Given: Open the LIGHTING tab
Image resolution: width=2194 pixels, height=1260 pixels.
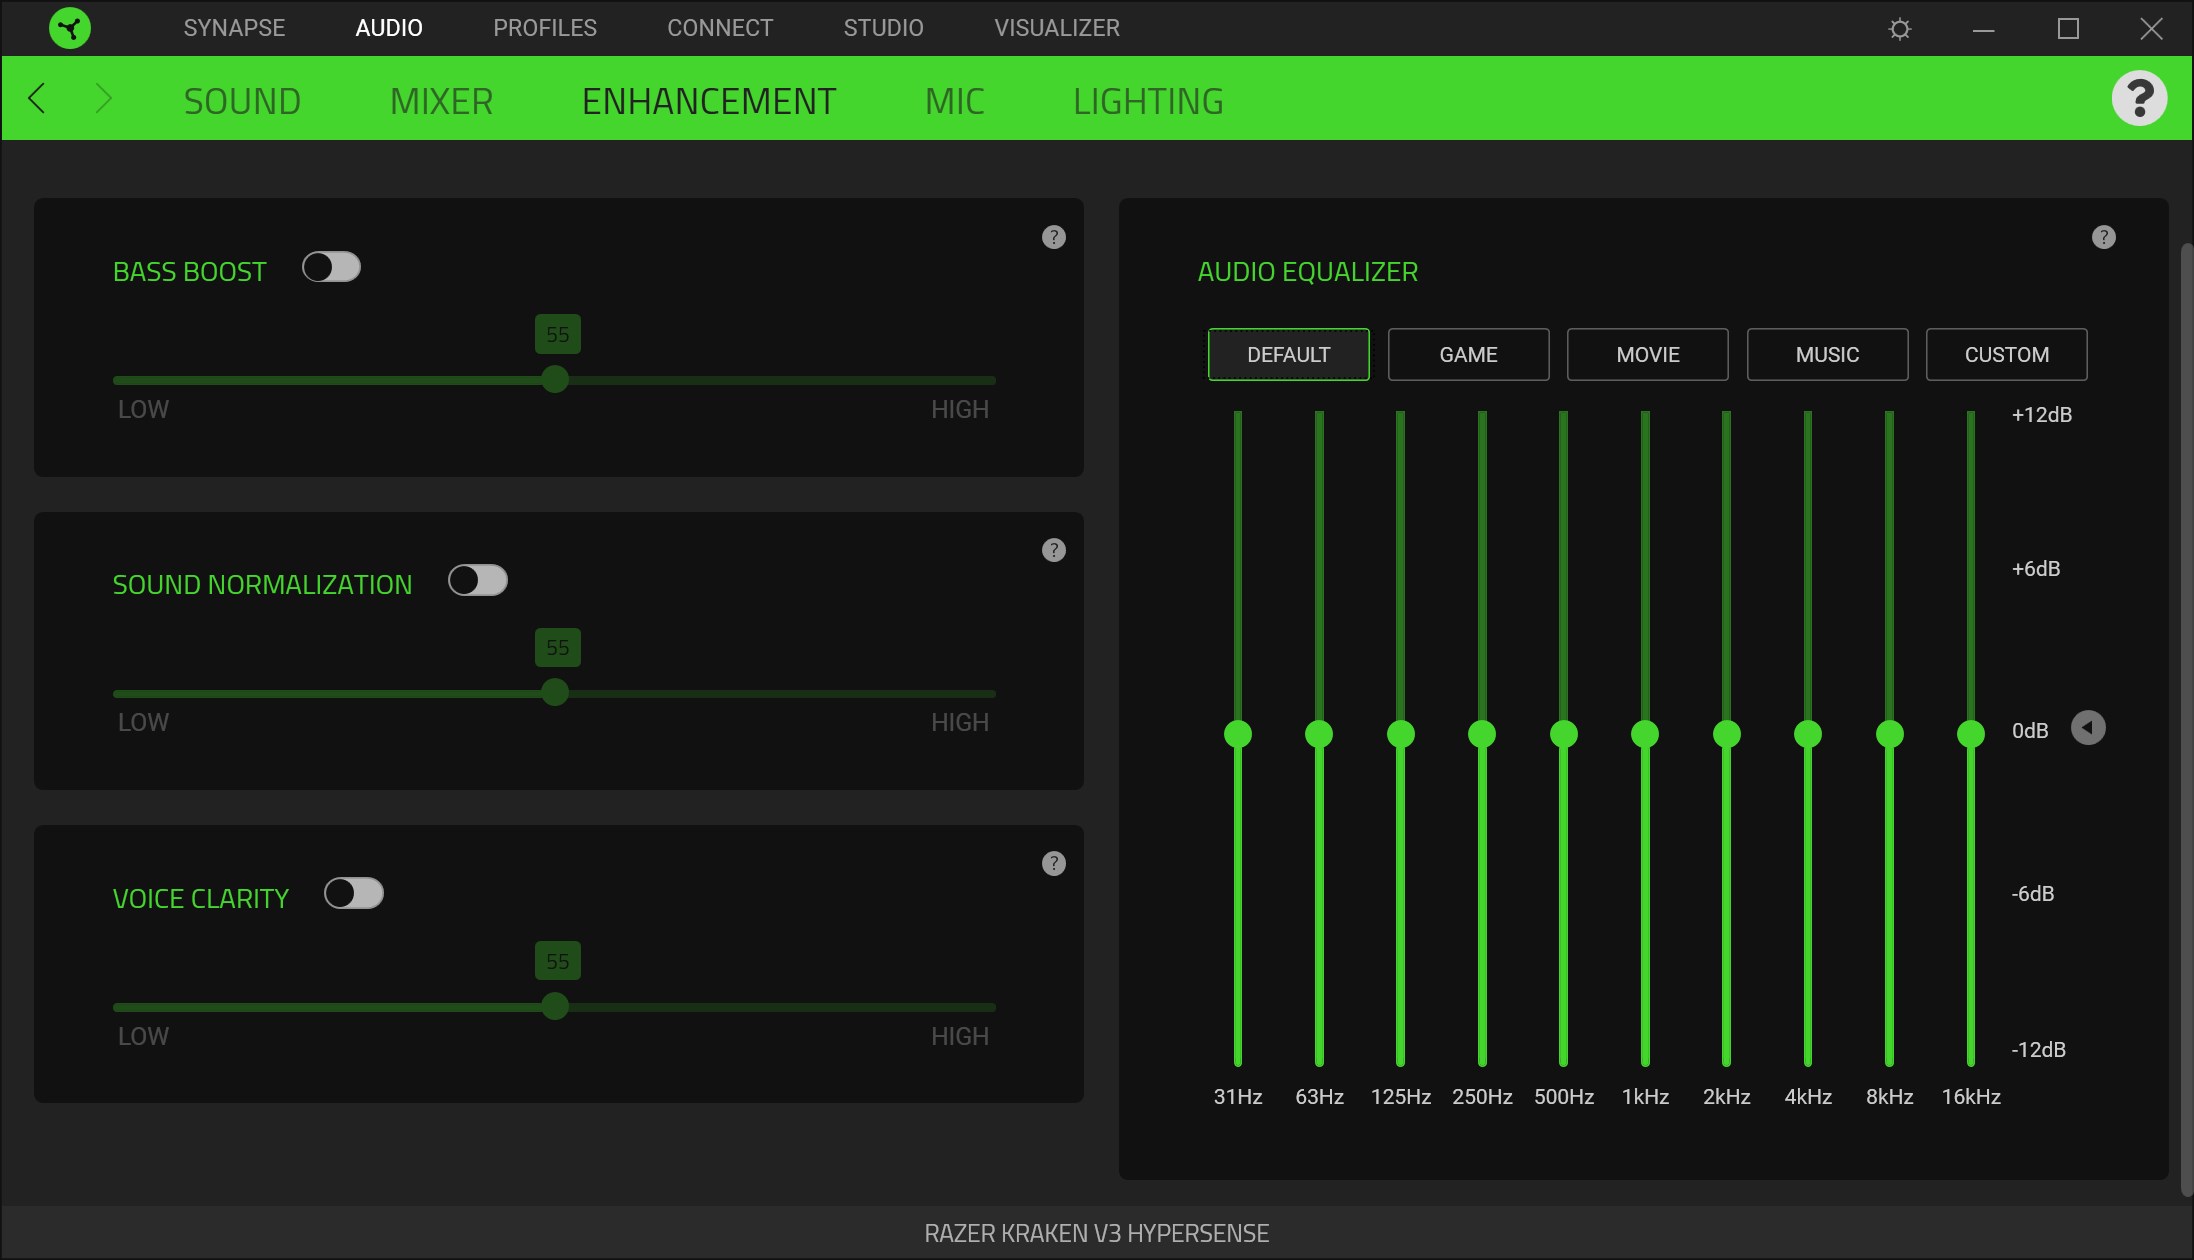Looking at the screenshot, I should coord(1148,101).
